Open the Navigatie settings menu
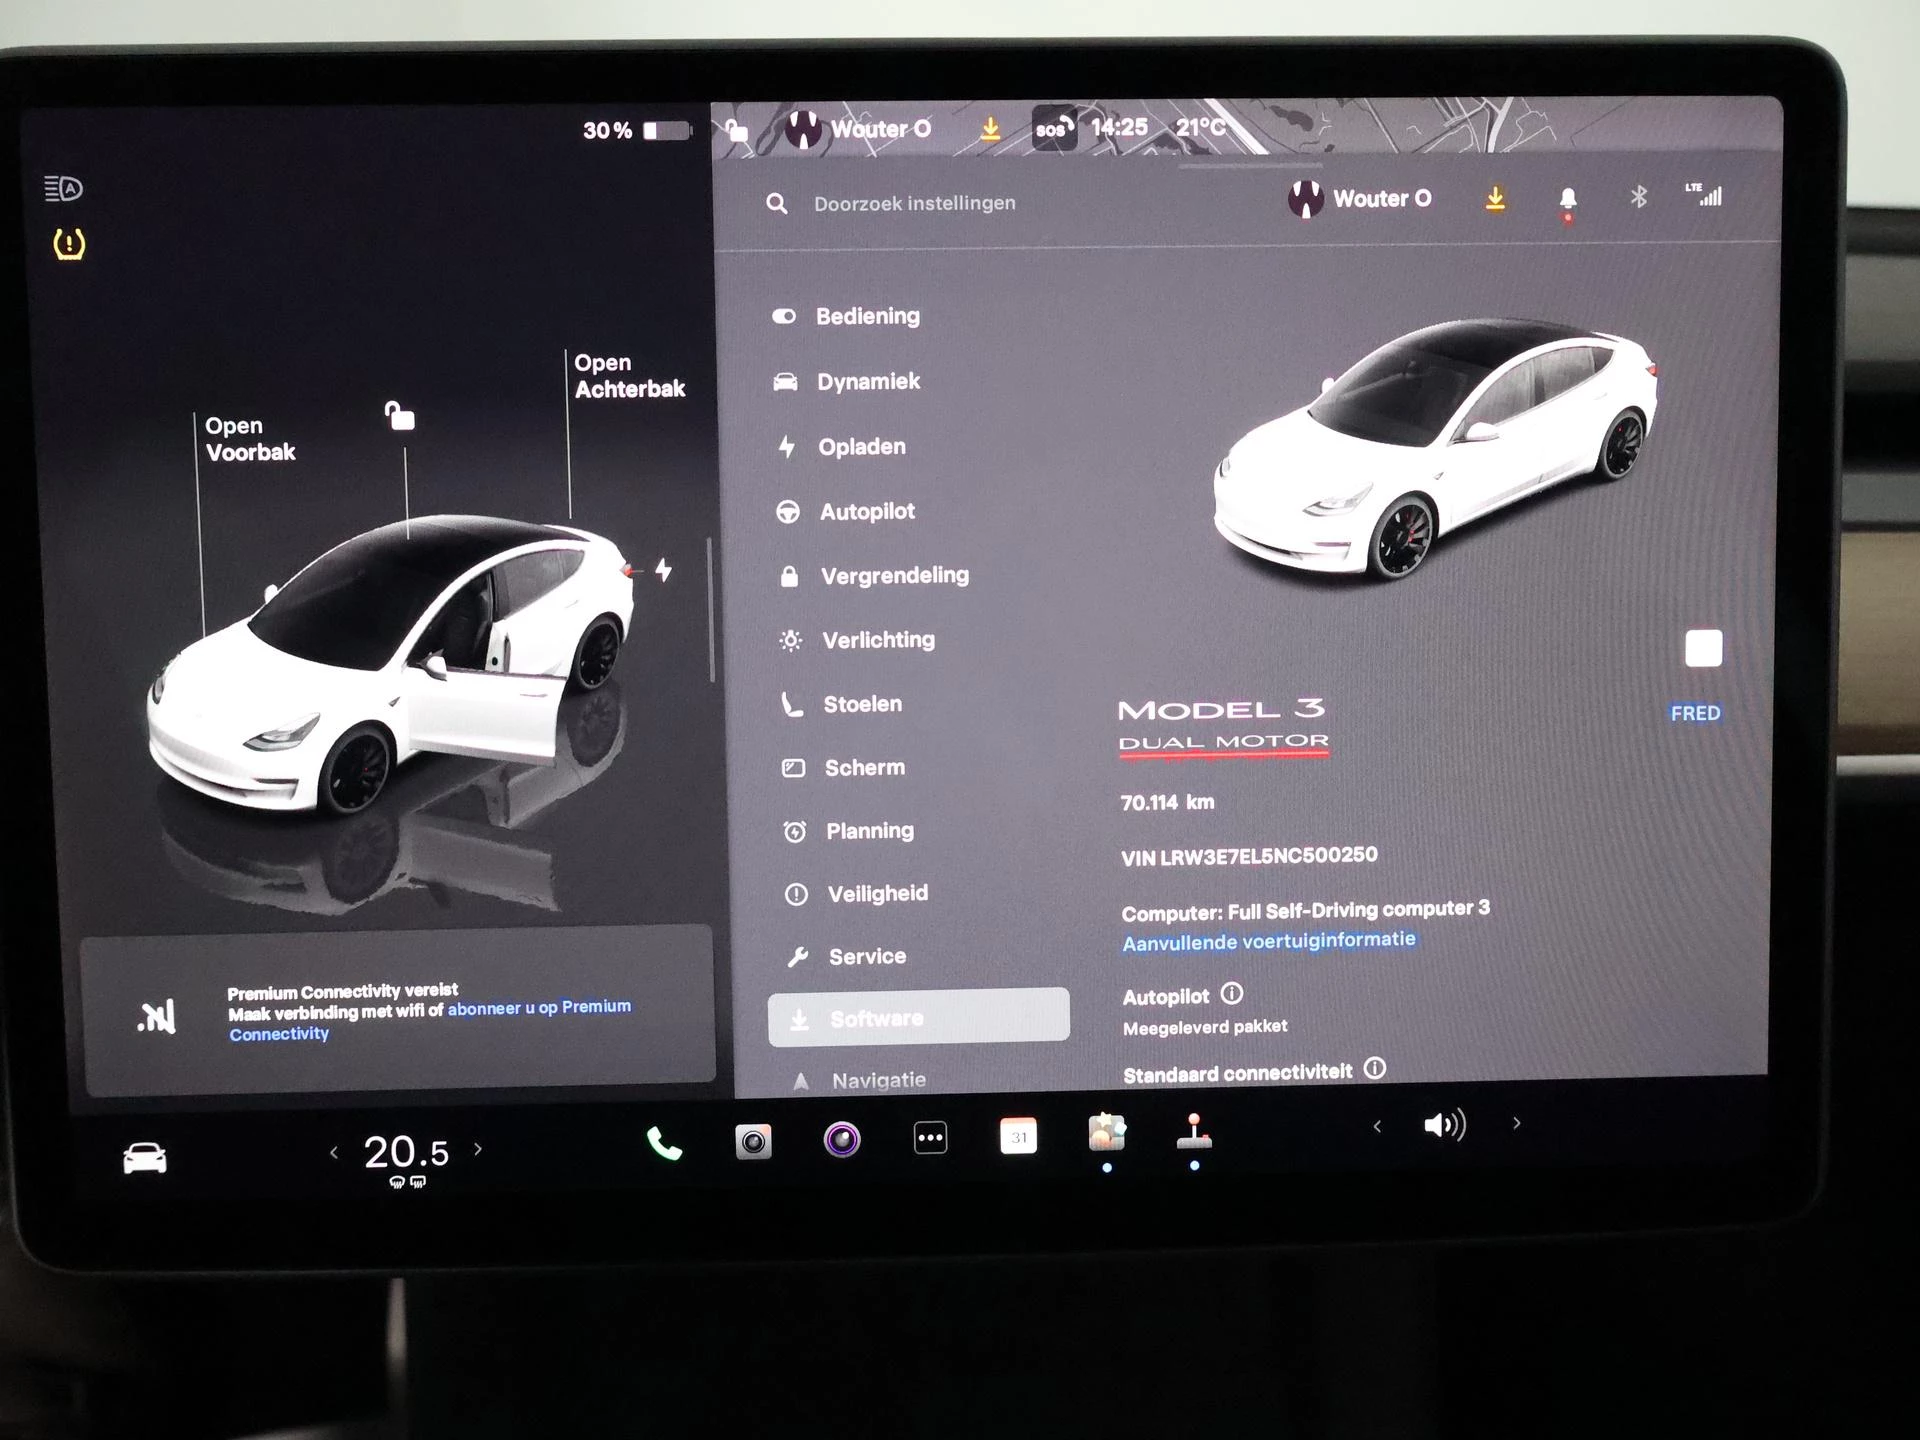 pos(879,1080)
